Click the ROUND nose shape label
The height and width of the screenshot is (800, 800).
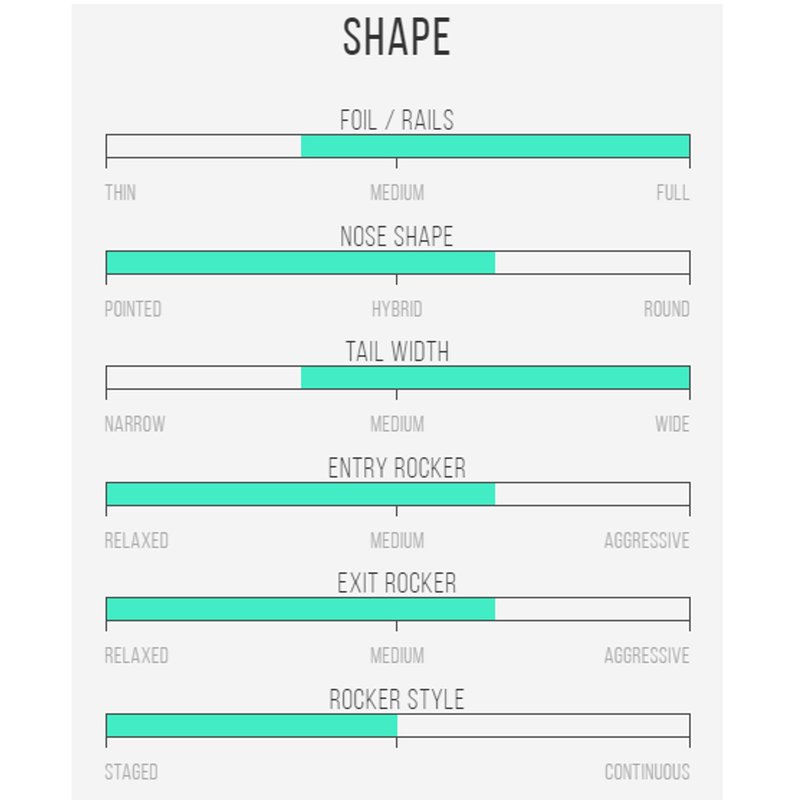pos(666,308)
